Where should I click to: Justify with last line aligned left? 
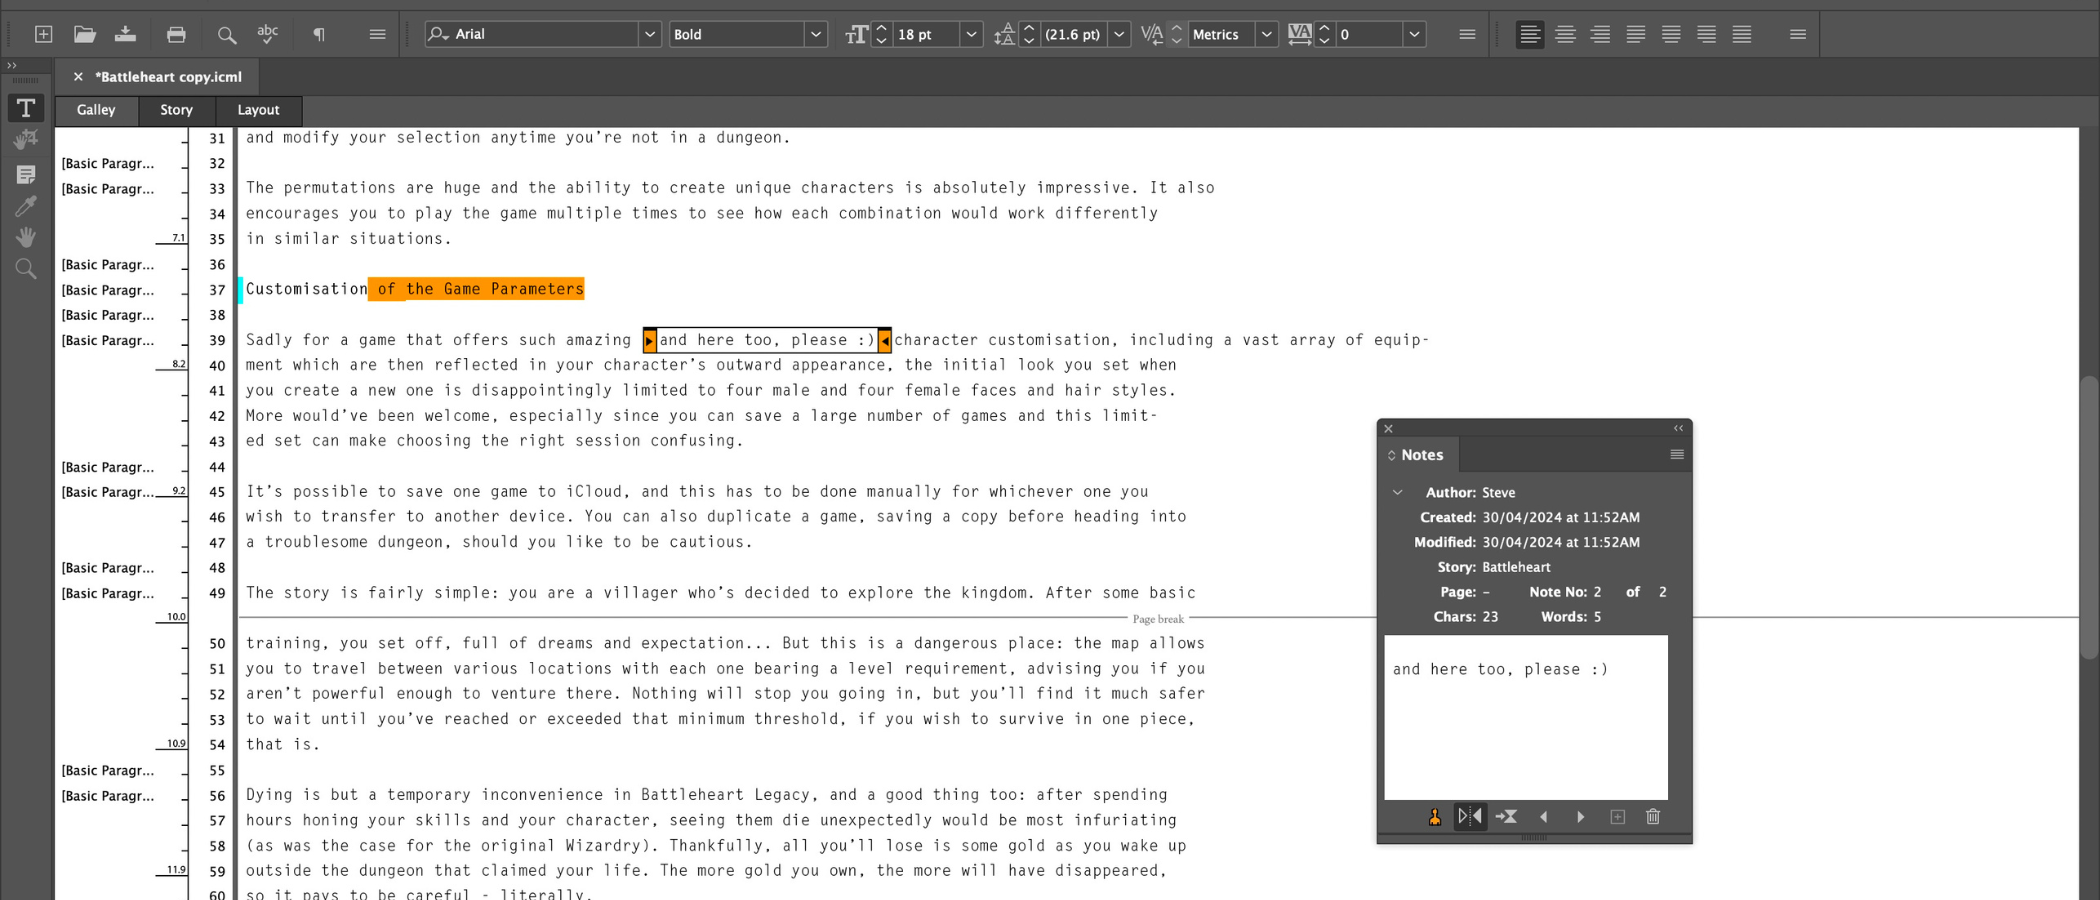1635,34
